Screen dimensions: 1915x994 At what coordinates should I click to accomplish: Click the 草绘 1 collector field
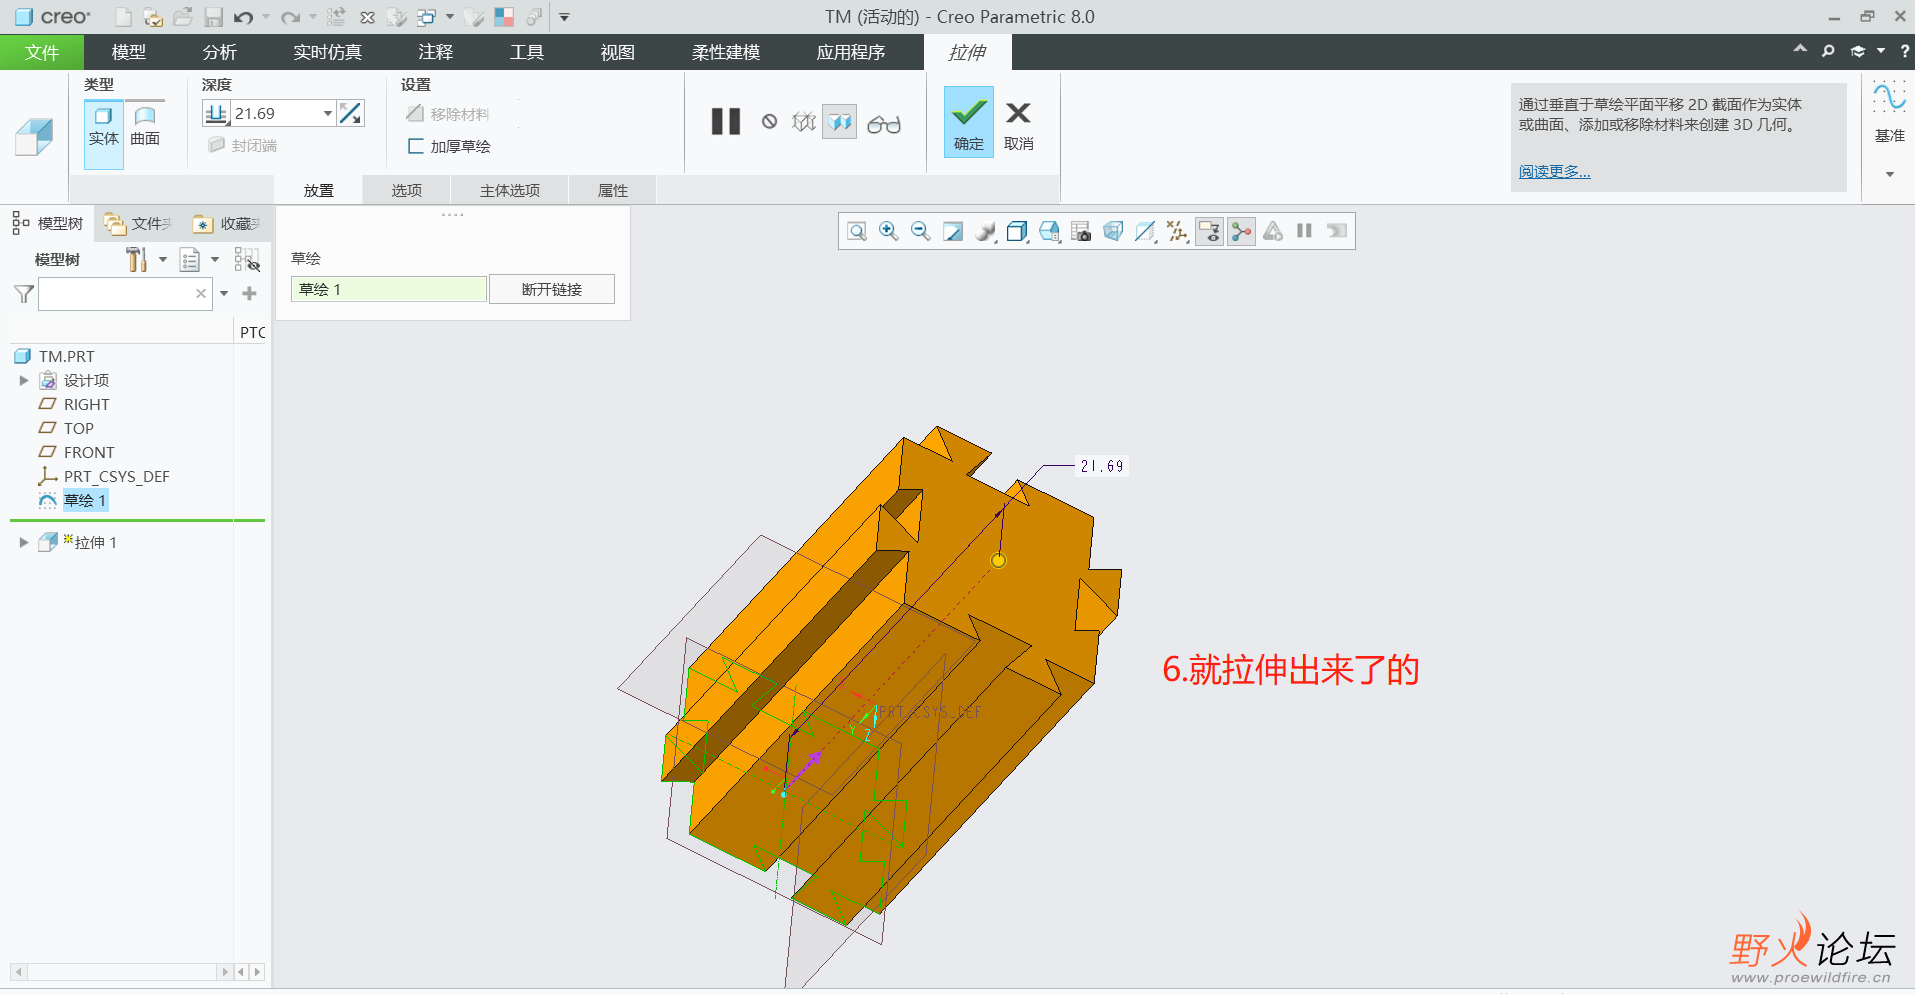tap(389, 289)
